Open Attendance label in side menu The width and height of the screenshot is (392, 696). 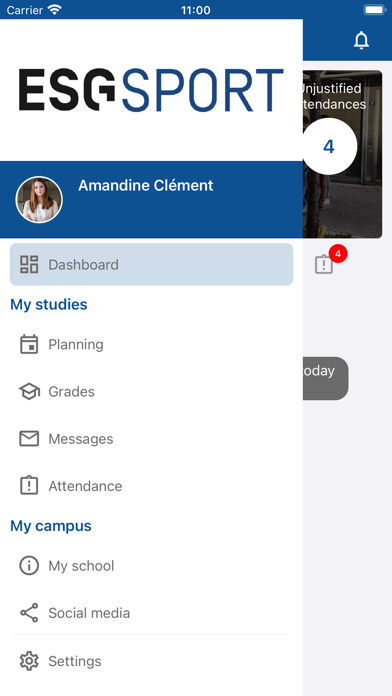[85, 486]
